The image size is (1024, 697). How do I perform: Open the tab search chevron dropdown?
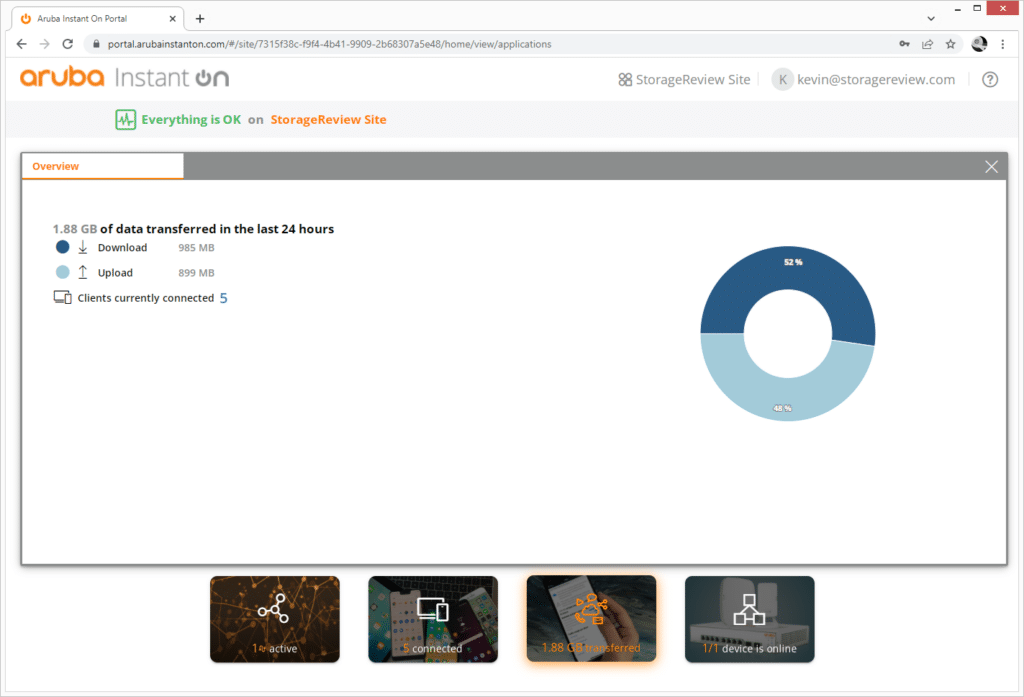pyautogui.click(x=931, y=18)
